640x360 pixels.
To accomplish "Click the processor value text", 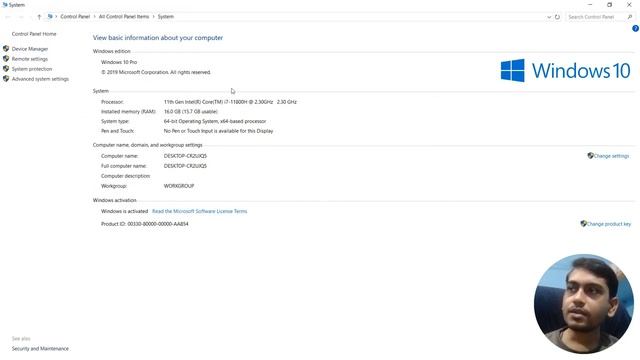I will tap(230, 102).
